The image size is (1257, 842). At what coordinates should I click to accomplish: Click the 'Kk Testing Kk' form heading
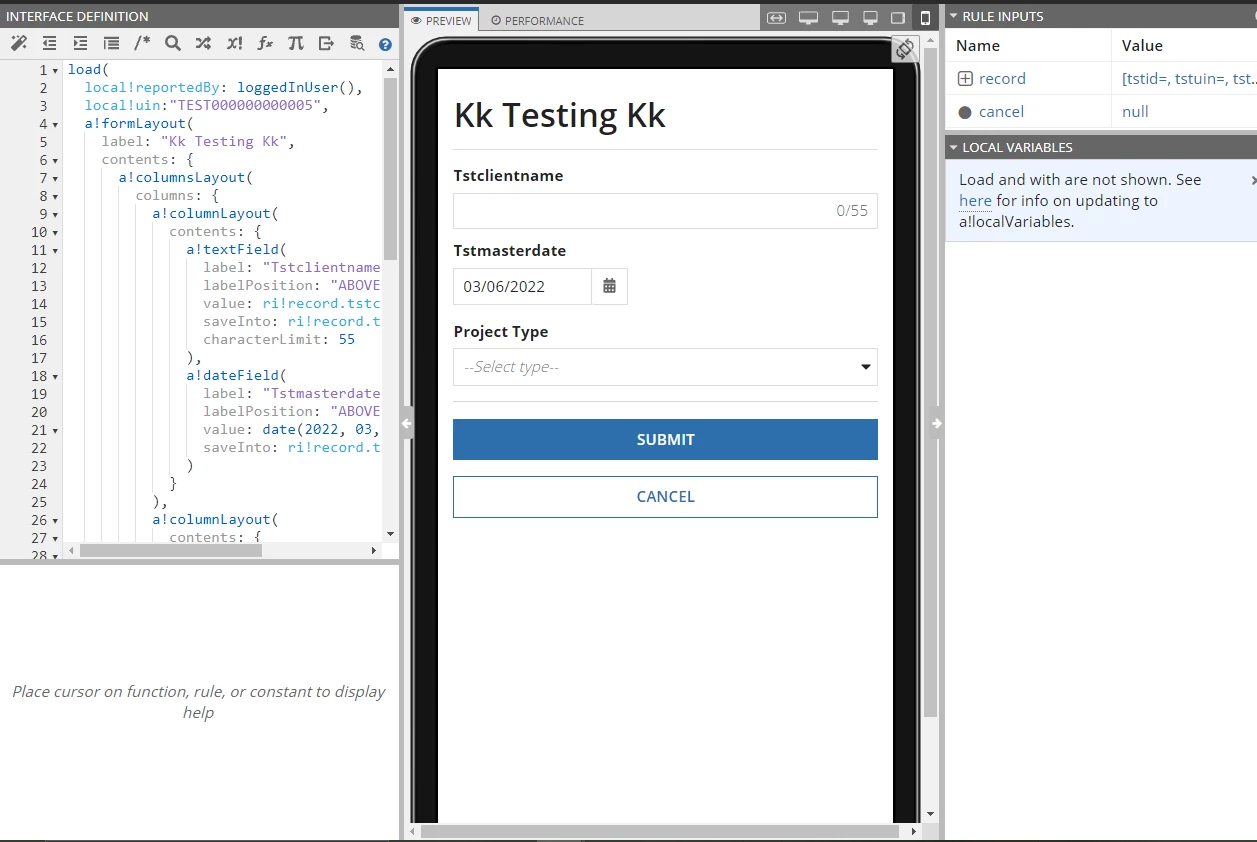point(559,115)
